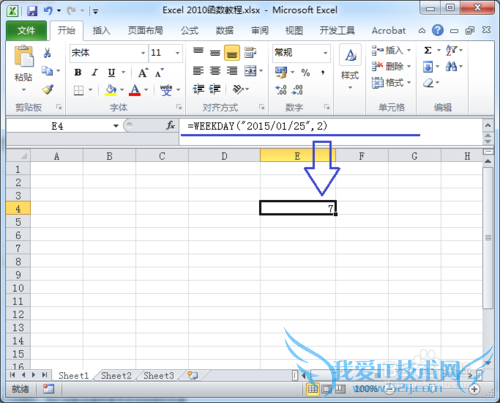
Task: Click the Insert Worksheet icon after Sheet3
Action: click(193, 375)
